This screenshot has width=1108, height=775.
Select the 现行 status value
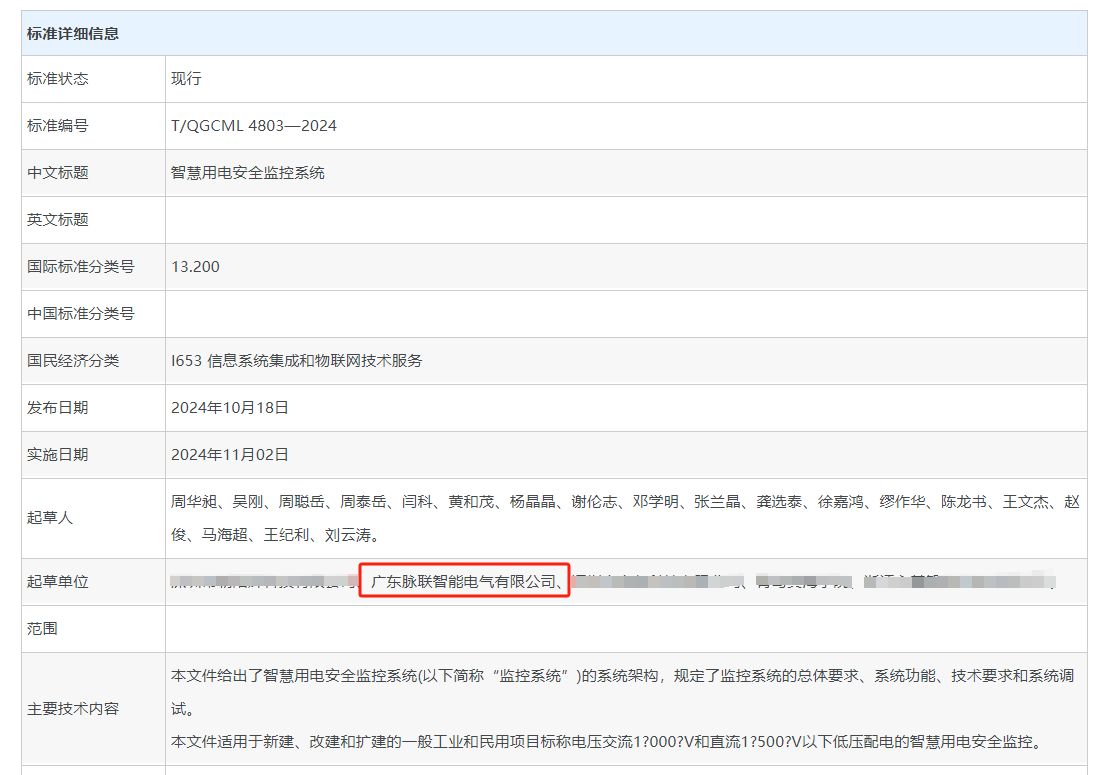(x=187, y=79)
